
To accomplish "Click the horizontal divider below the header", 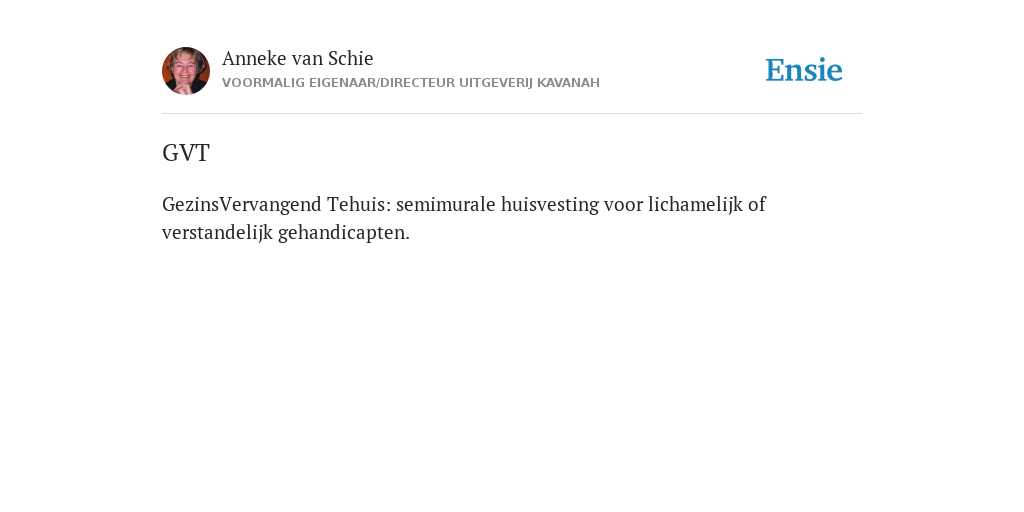I will pos(512,114).
